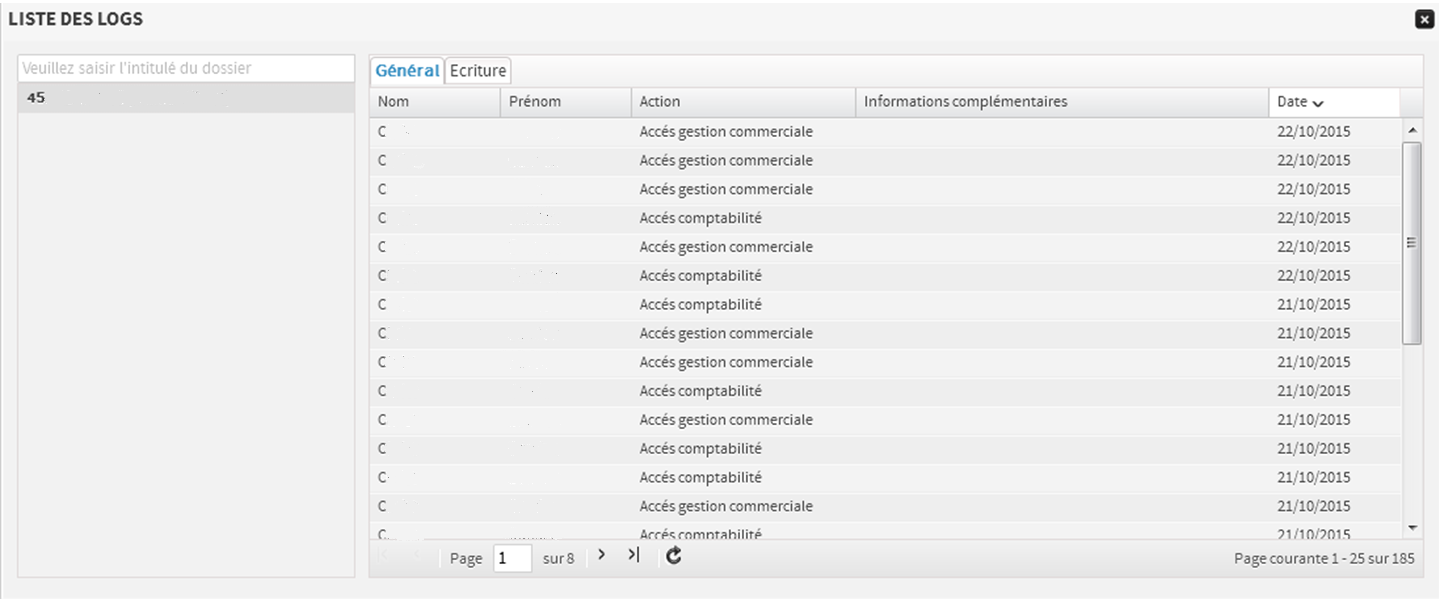Click the folder name search field

186,69
